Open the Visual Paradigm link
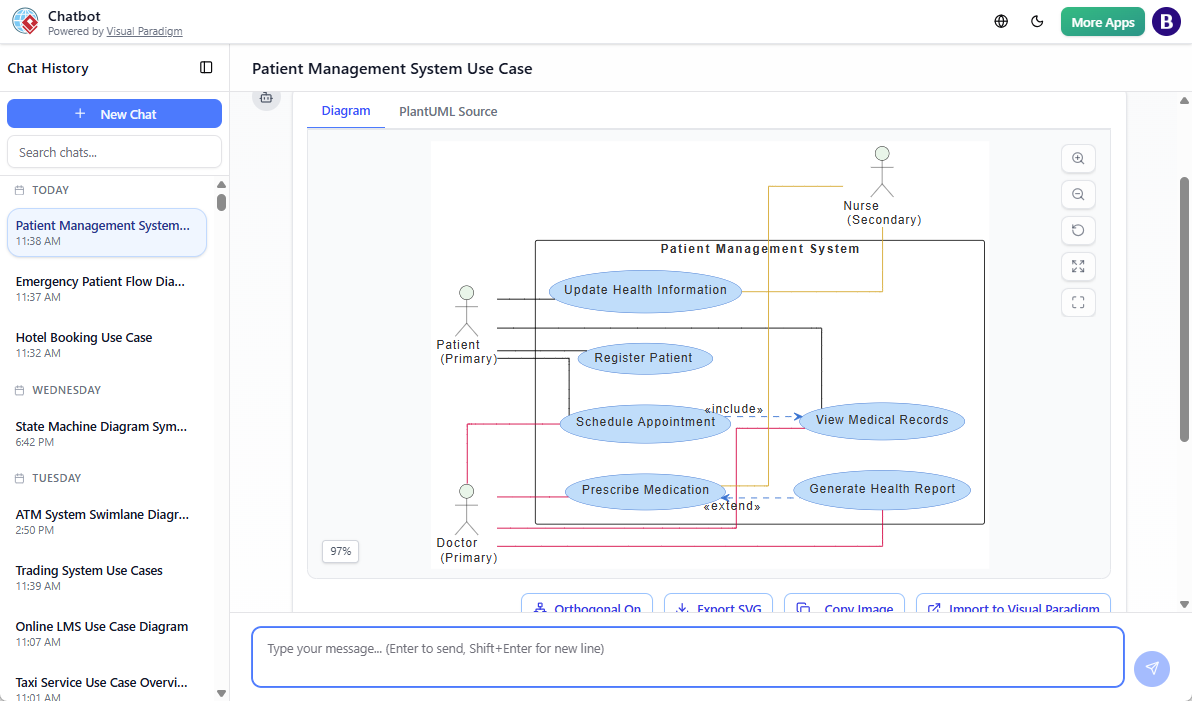1192x701 pixels. pyautogui.click(x=144, y=31)
